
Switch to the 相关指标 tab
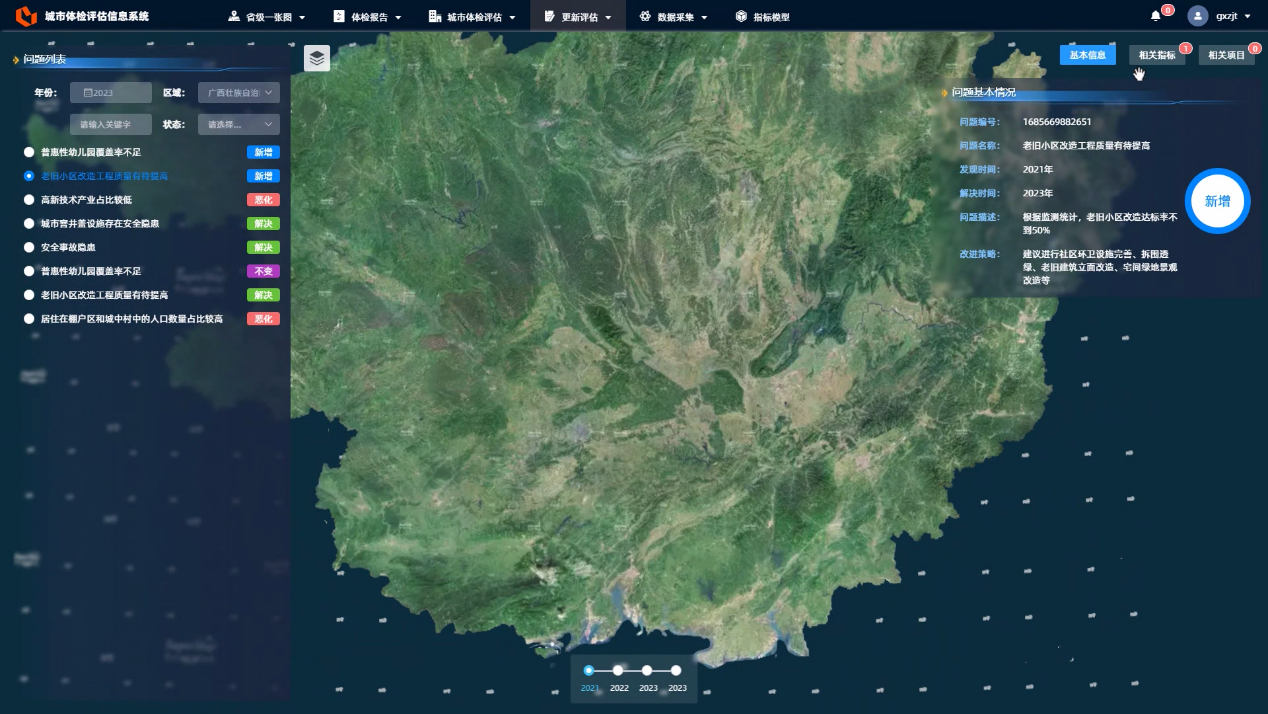pos(1157,55)
